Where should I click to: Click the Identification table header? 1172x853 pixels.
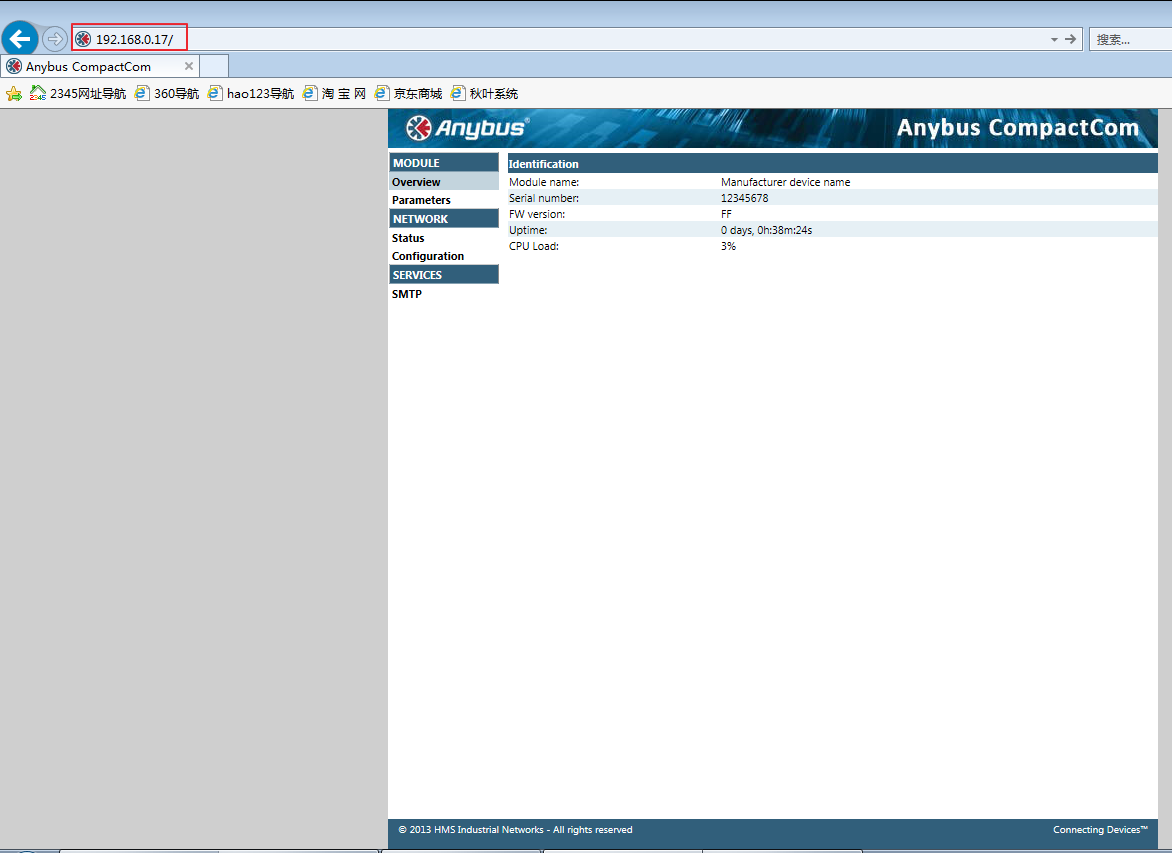point(832,164)
